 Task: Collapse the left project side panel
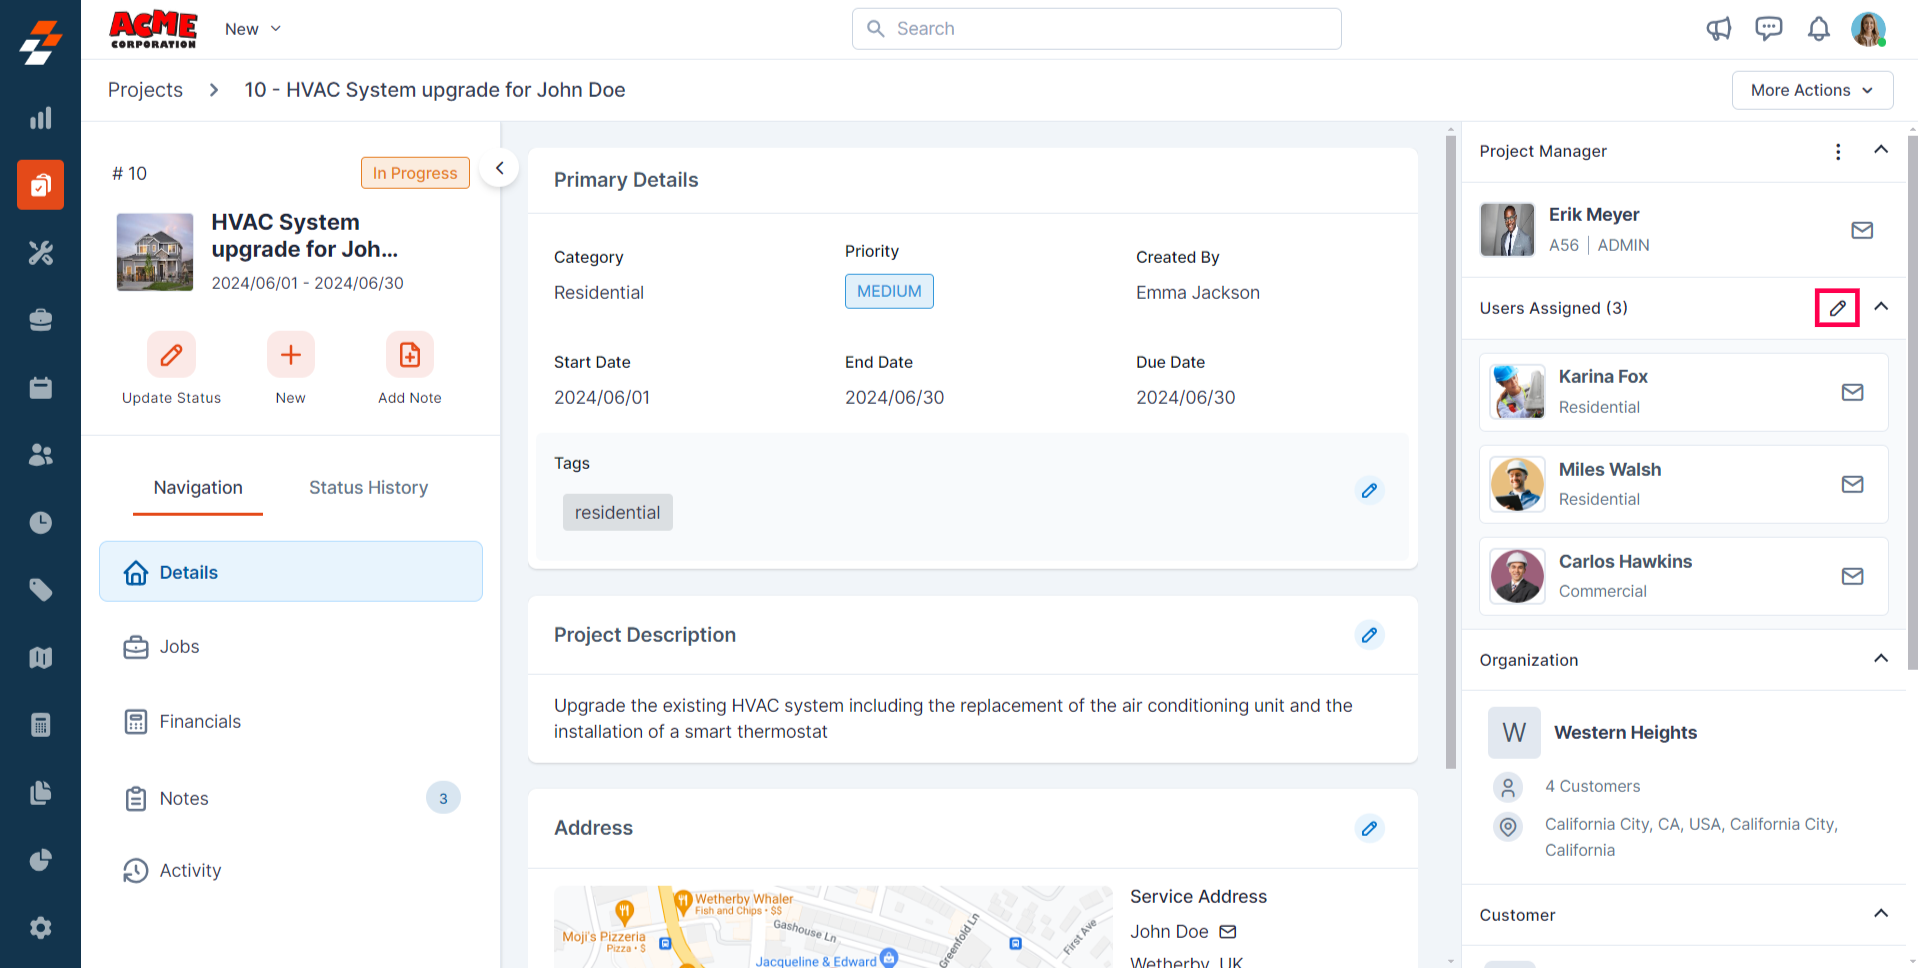click(499, 168)
